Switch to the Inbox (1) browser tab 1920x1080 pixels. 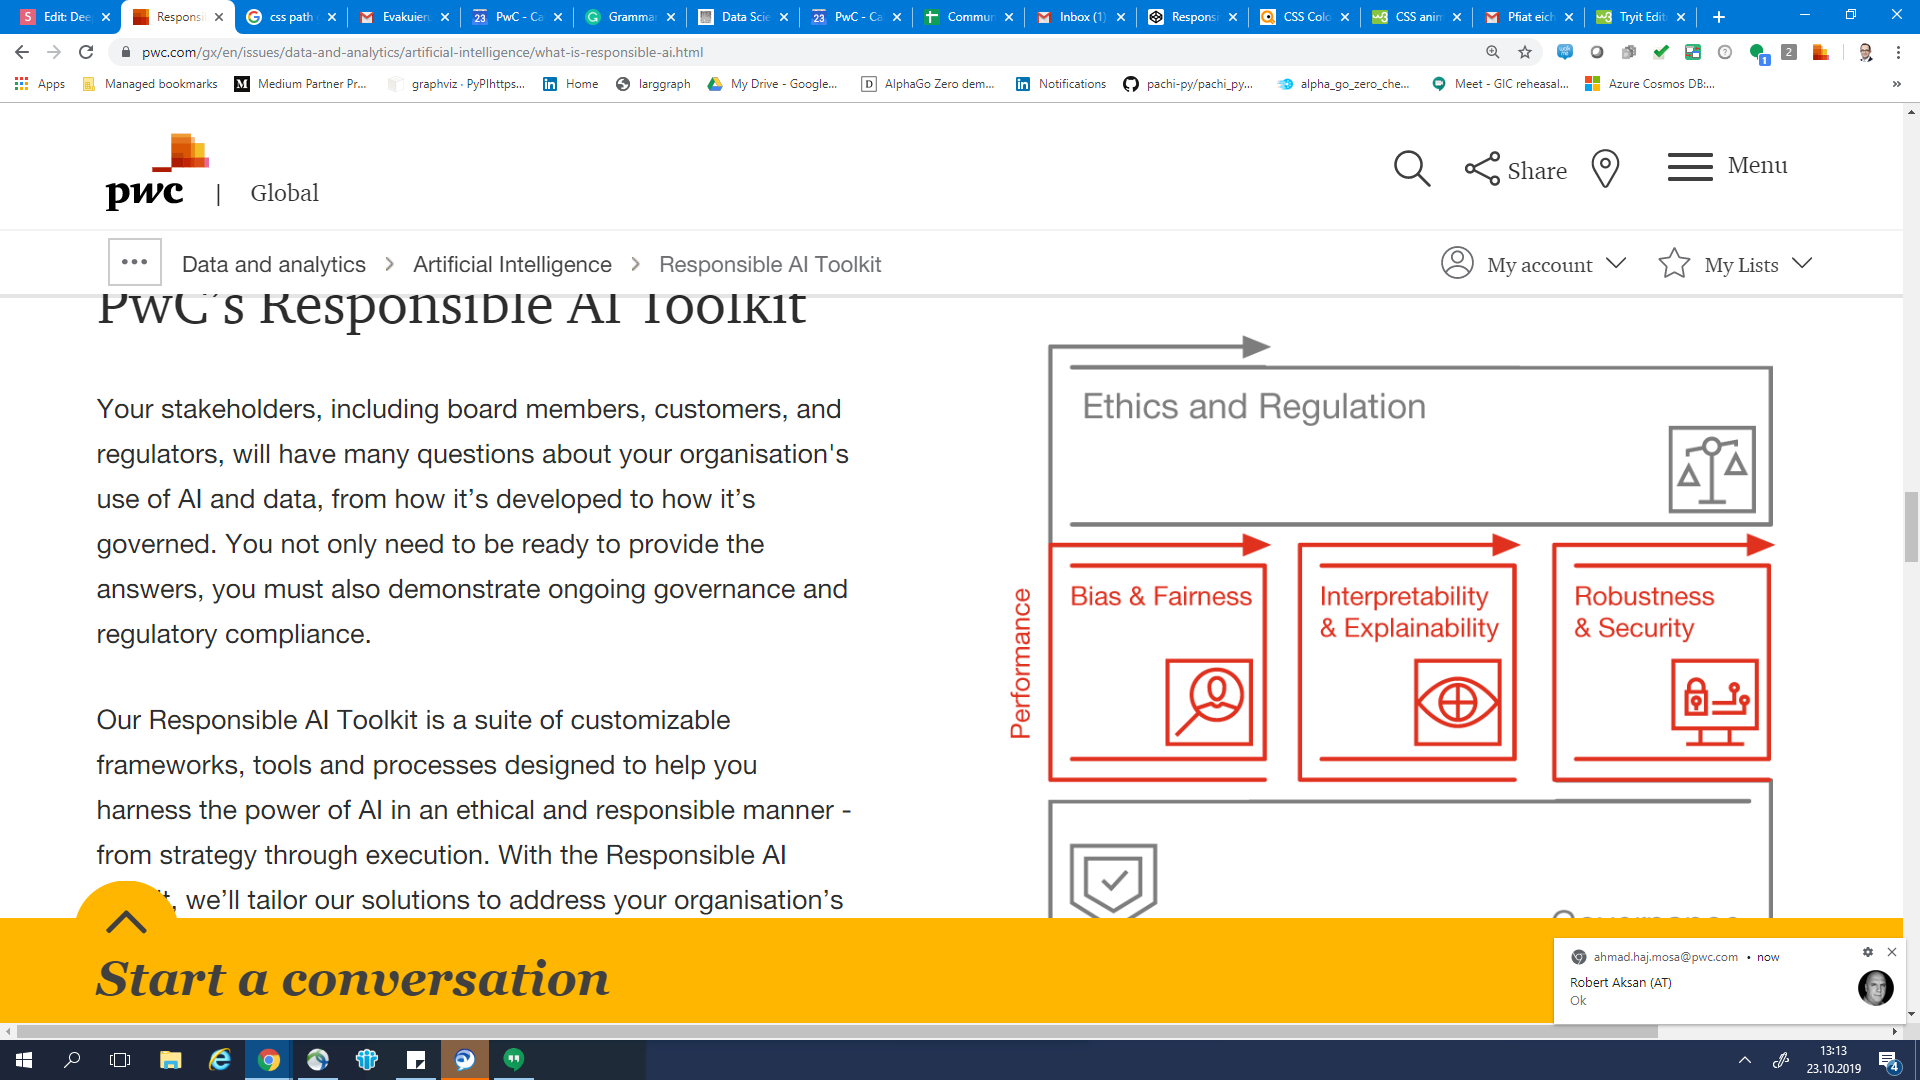[1080, 17]
